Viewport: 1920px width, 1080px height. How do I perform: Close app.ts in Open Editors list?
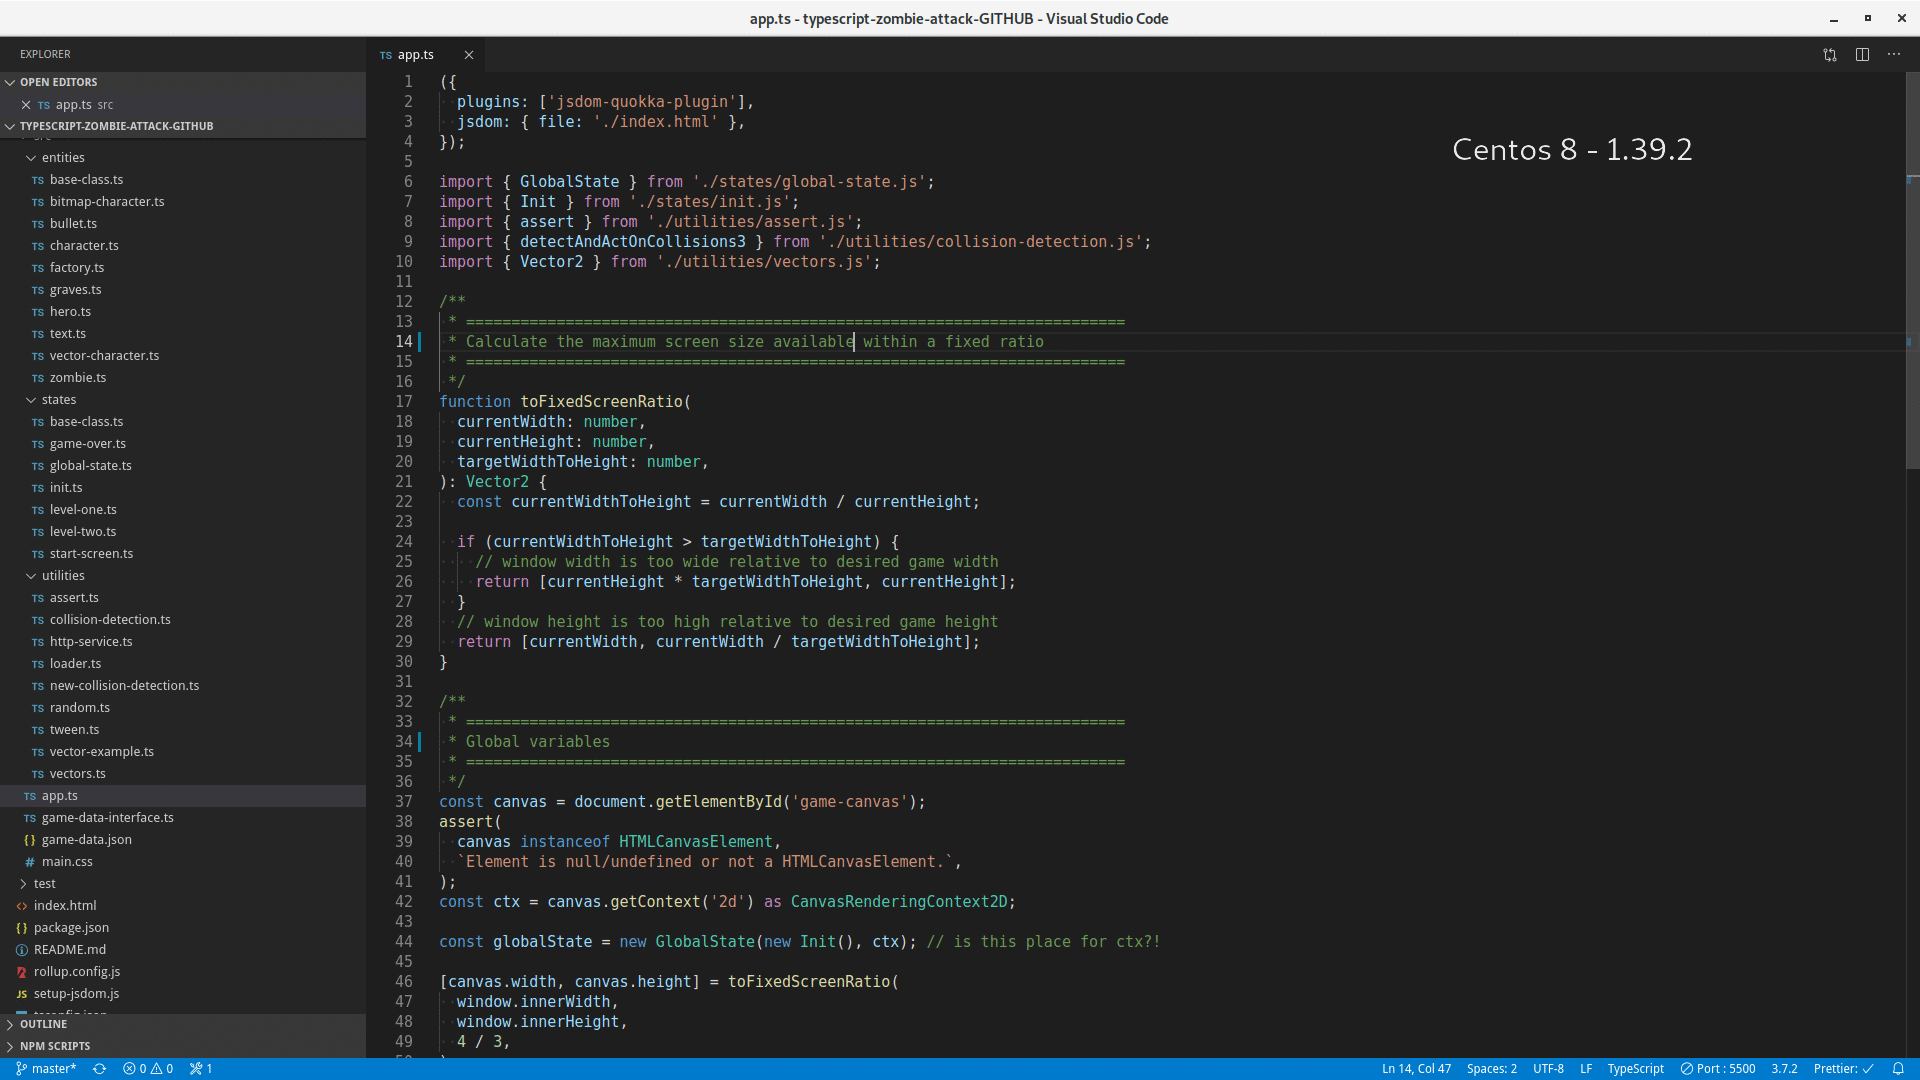click(x=26, y=105)
